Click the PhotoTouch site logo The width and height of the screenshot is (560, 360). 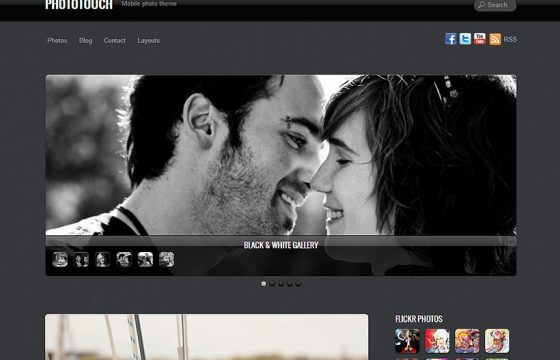(79, 5)
